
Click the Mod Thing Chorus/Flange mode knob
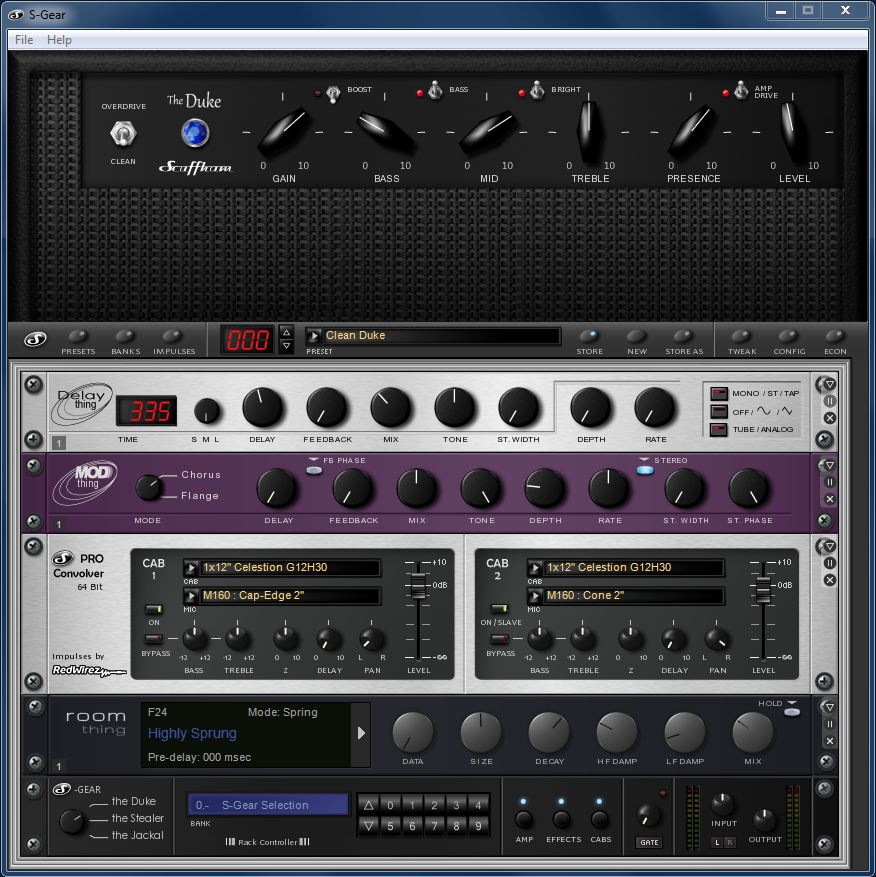tap(148, 488)
